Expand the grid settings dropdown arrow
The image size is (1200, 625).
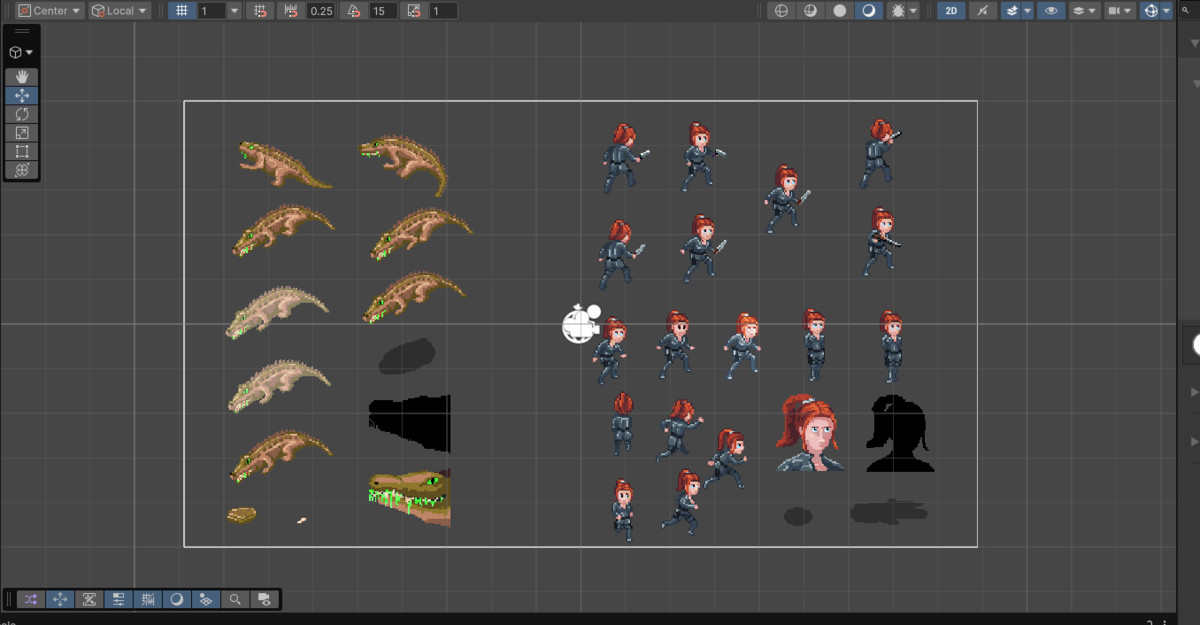235,11
